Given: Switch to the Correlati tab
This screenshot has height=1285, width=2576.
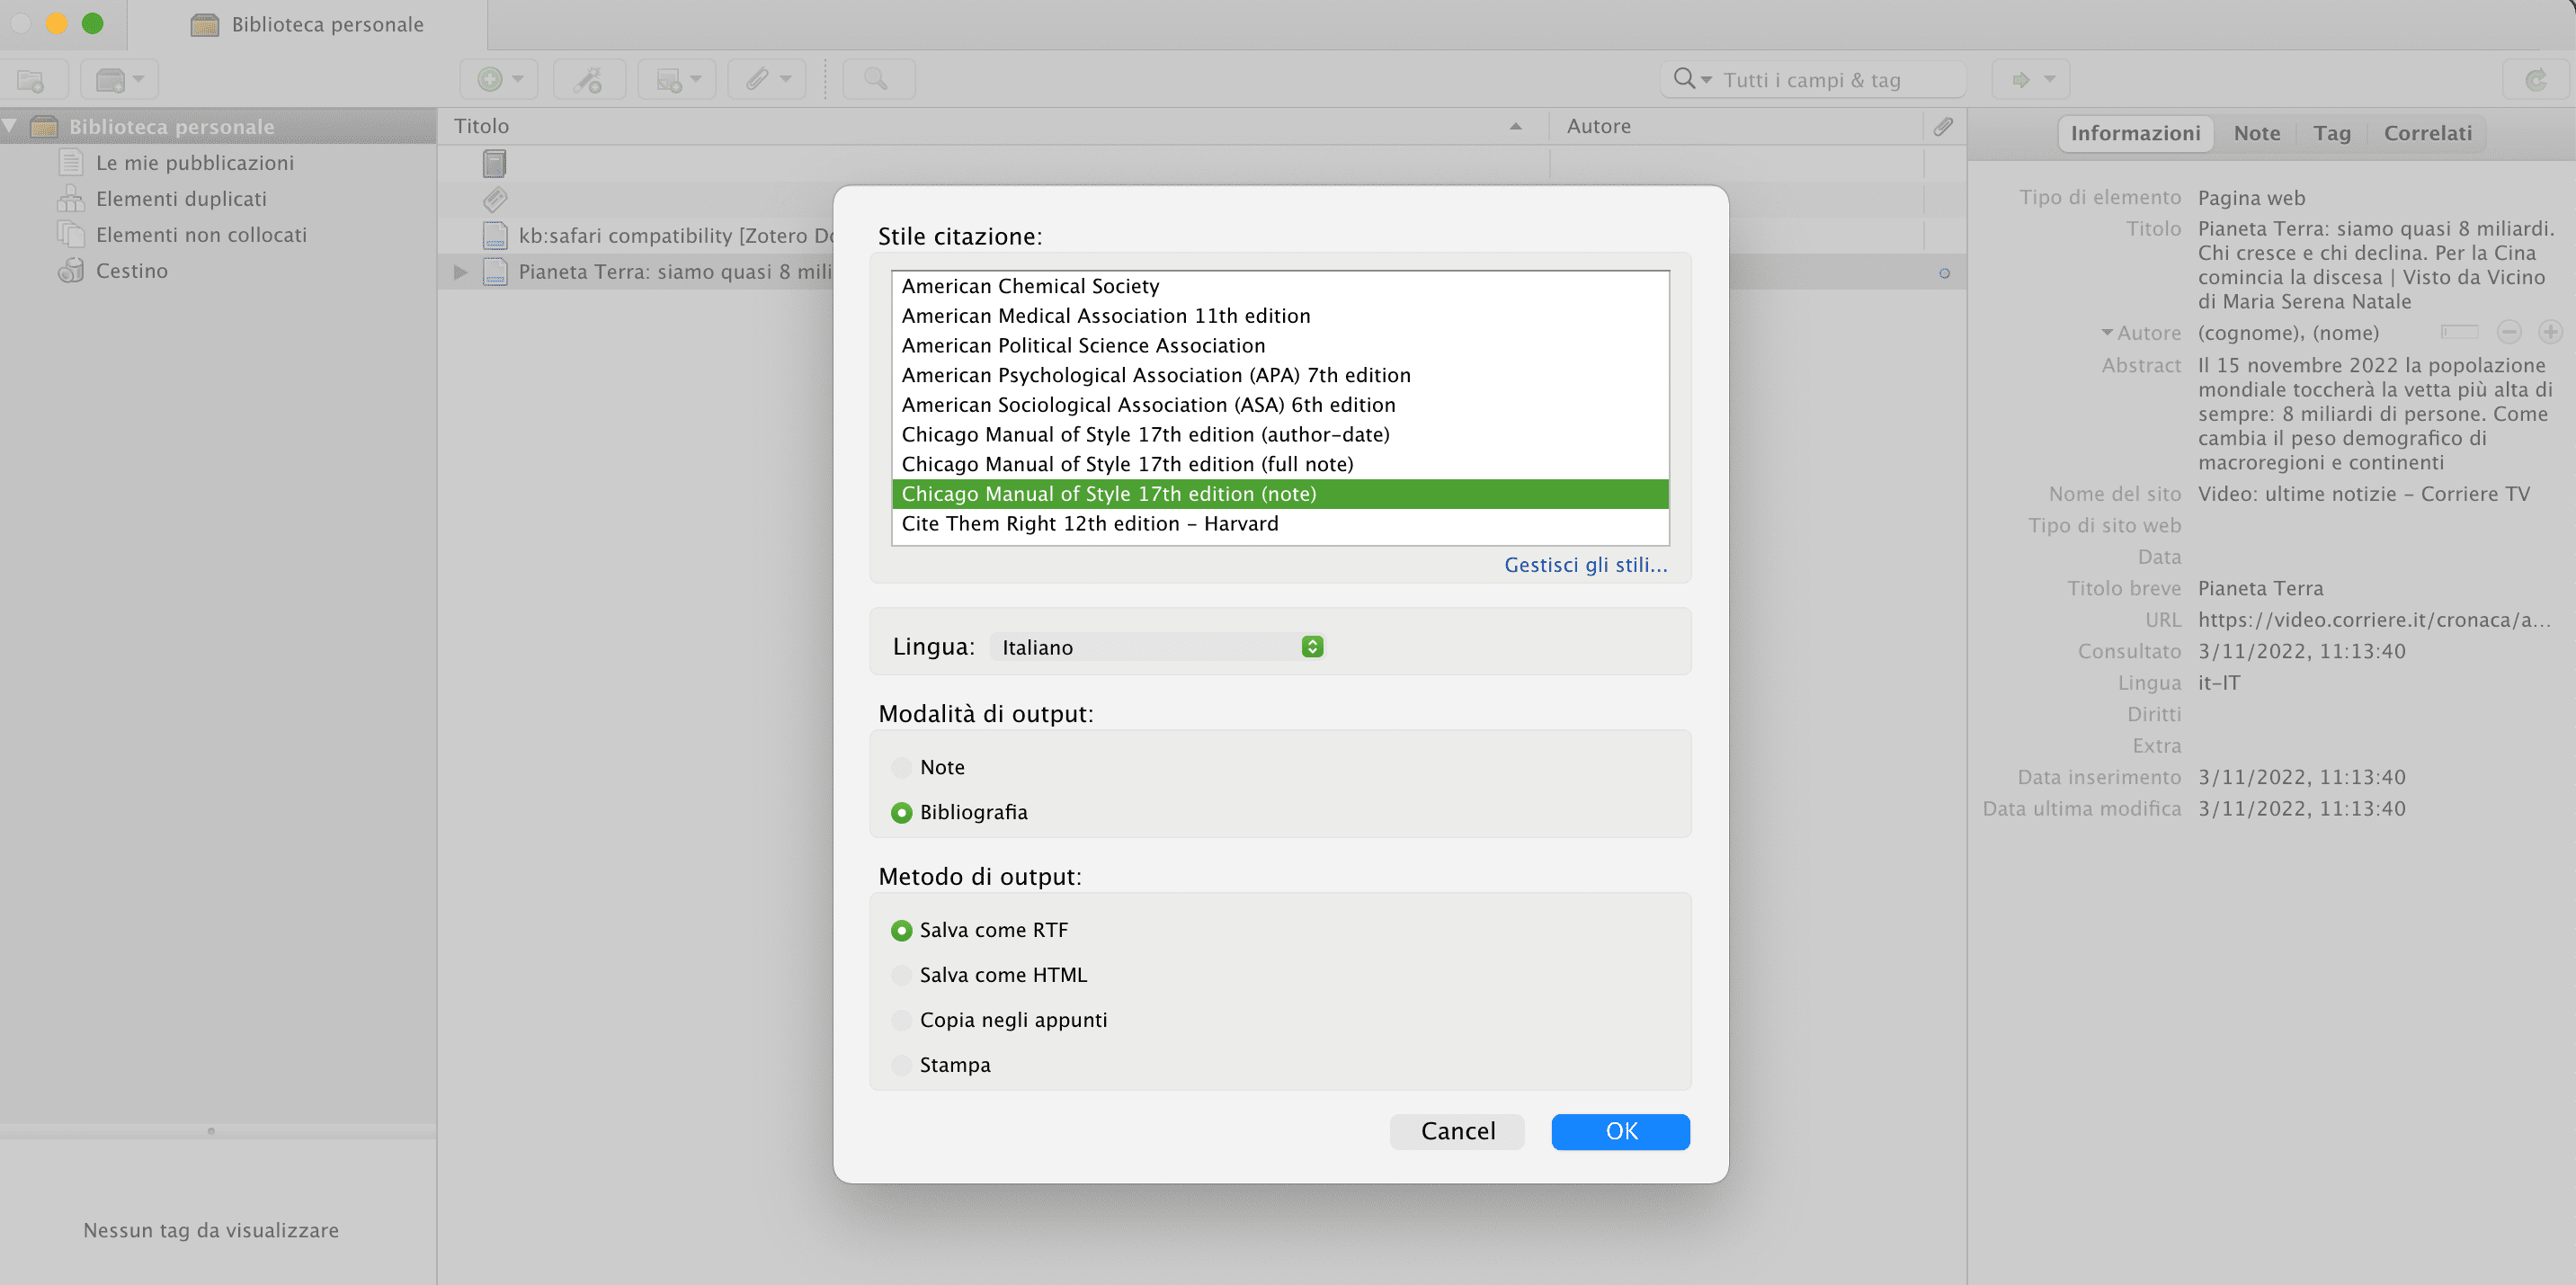Looking at the screenshot, I should 2427,133.
